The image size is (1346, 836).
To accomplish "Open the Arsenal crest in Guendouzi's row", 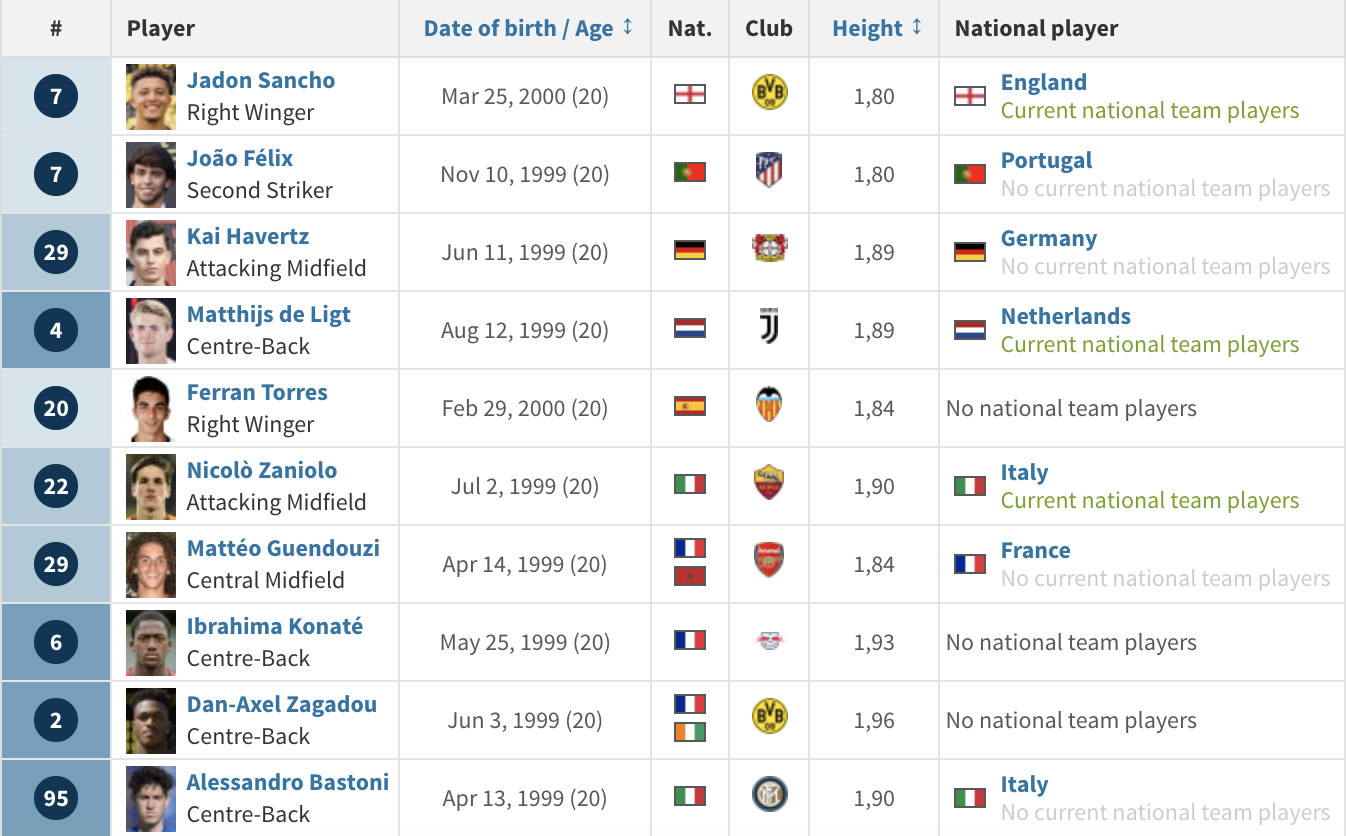I will coord(769,561).
